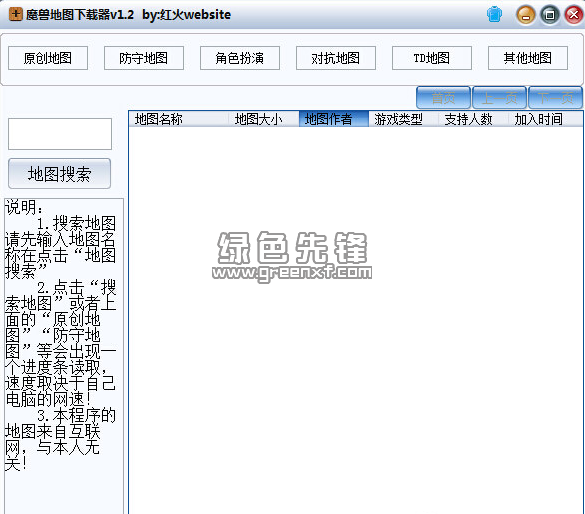Screen dimensions: 585x514
Task: Go to 下一页 next page
Action: pos(555,98)
